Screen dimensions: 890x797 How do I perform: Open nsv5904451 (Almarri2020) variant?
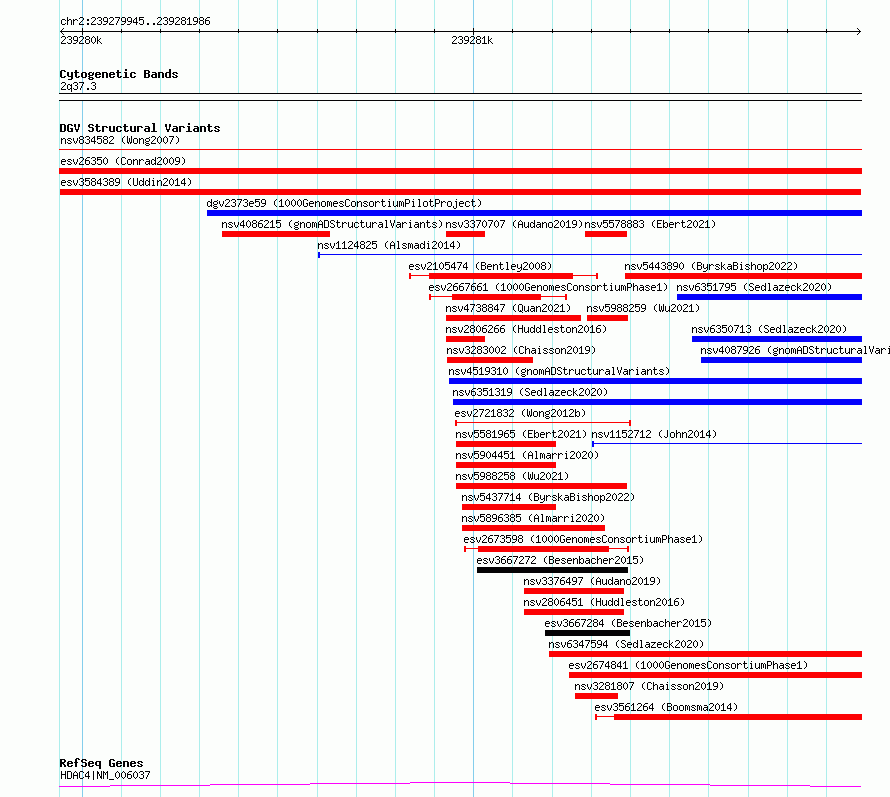(x=527, y=455)
